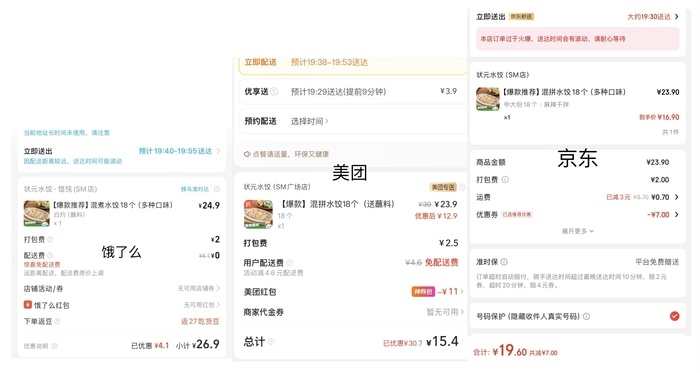Click the speaker icon before 点餐请适量
The image size is (700, 373).
point(247,154)
